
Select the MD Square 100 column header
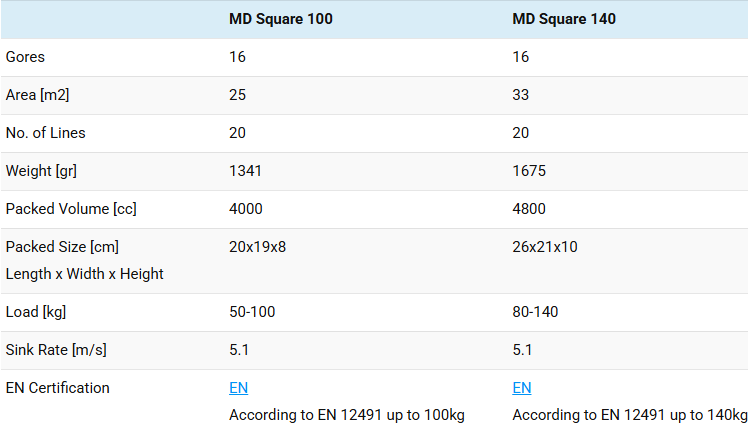tap(280, 19)
